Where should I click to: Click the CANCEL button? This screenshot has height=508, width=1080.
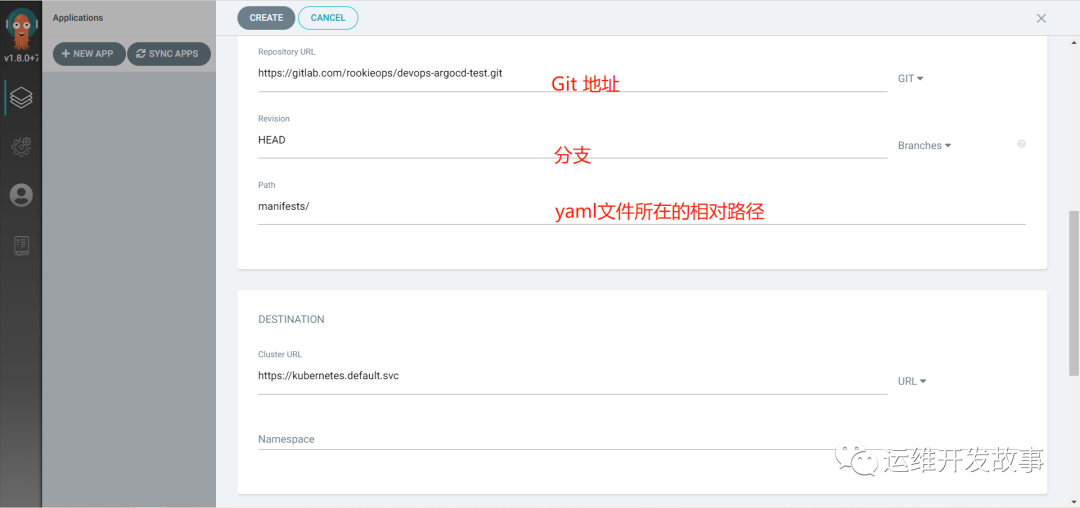pyautogui.click(x=328, y=18)
